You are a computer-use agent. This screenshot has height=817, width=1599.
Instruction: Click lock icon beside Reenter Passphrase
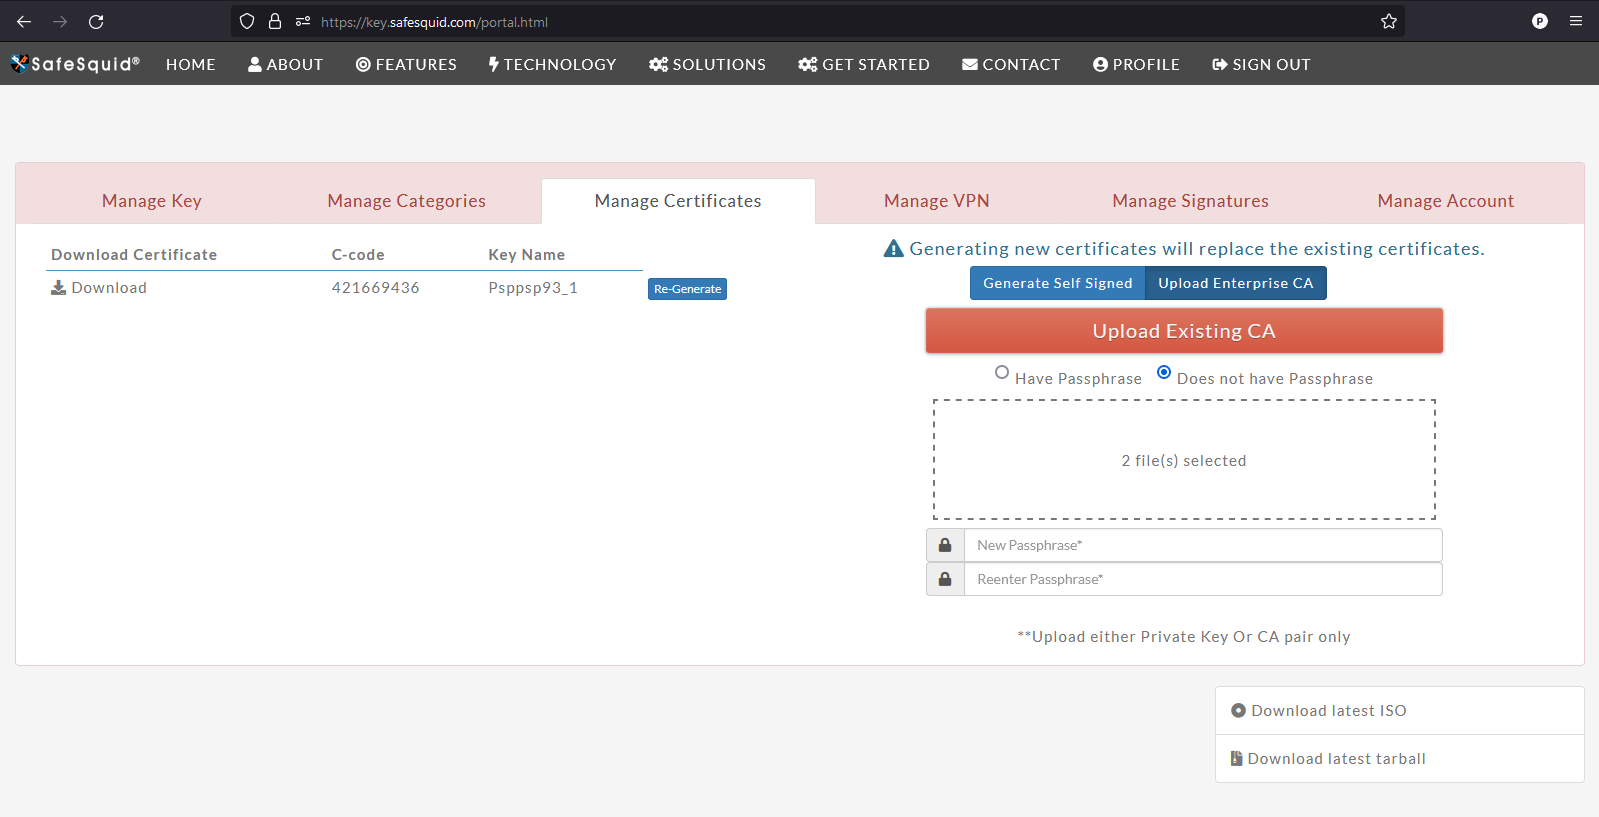(945, 579)
